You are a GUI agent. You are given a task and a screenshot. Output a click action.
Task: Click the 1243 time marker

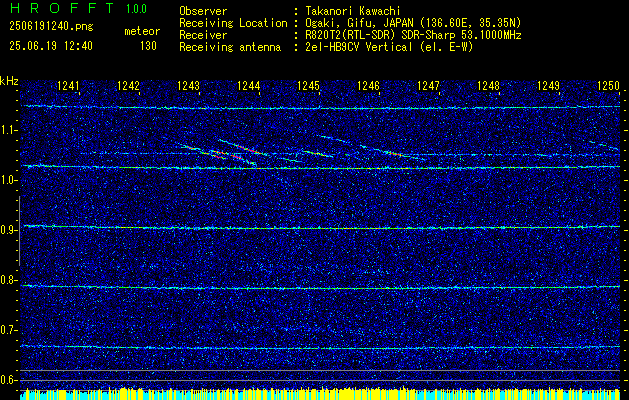188,85
